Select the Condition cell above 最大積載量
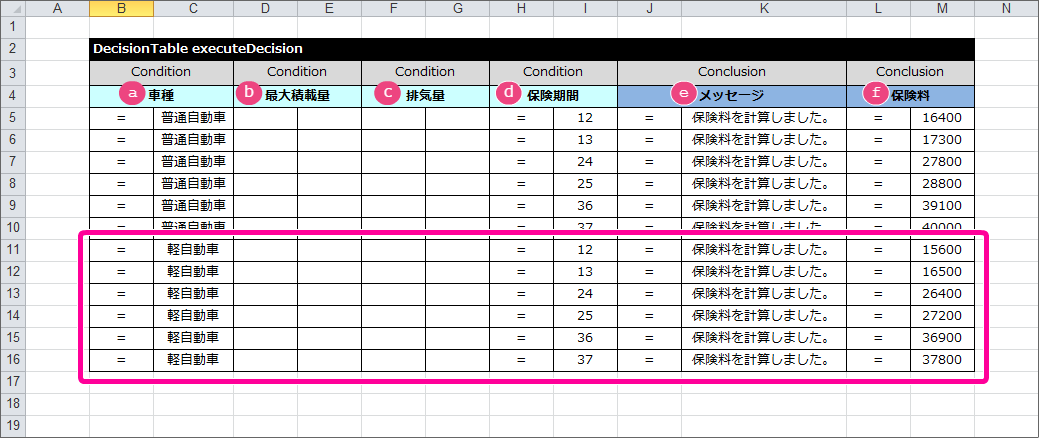Screen dimensions: 1039x438 [298, 72]
